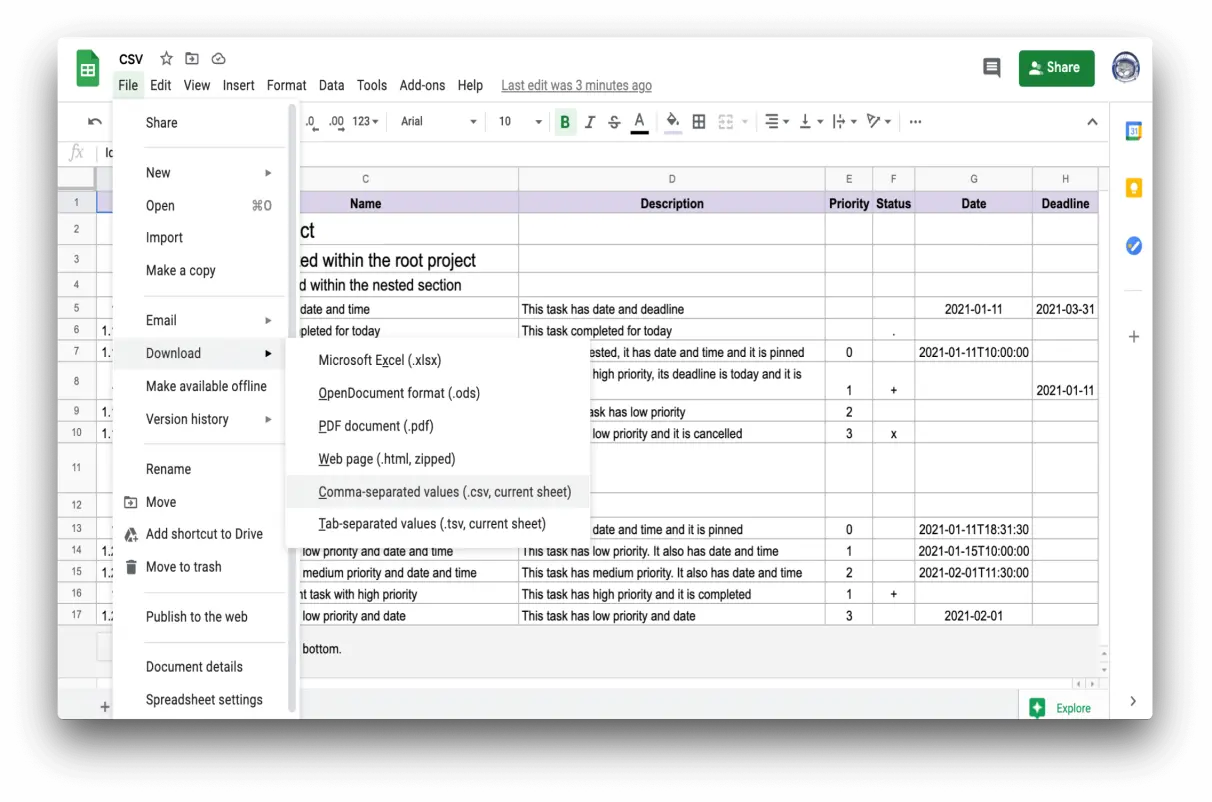Expand the horizontal align dropdown

[776, 122]
